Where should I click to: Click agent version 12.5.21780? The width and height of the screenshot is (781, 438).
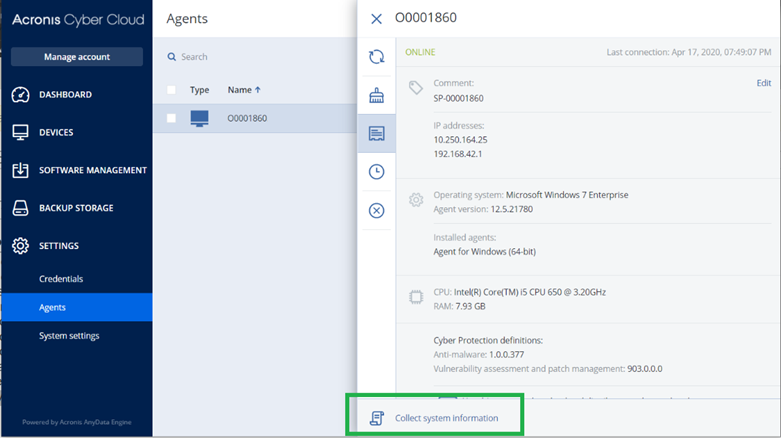[x=512, y=209]
